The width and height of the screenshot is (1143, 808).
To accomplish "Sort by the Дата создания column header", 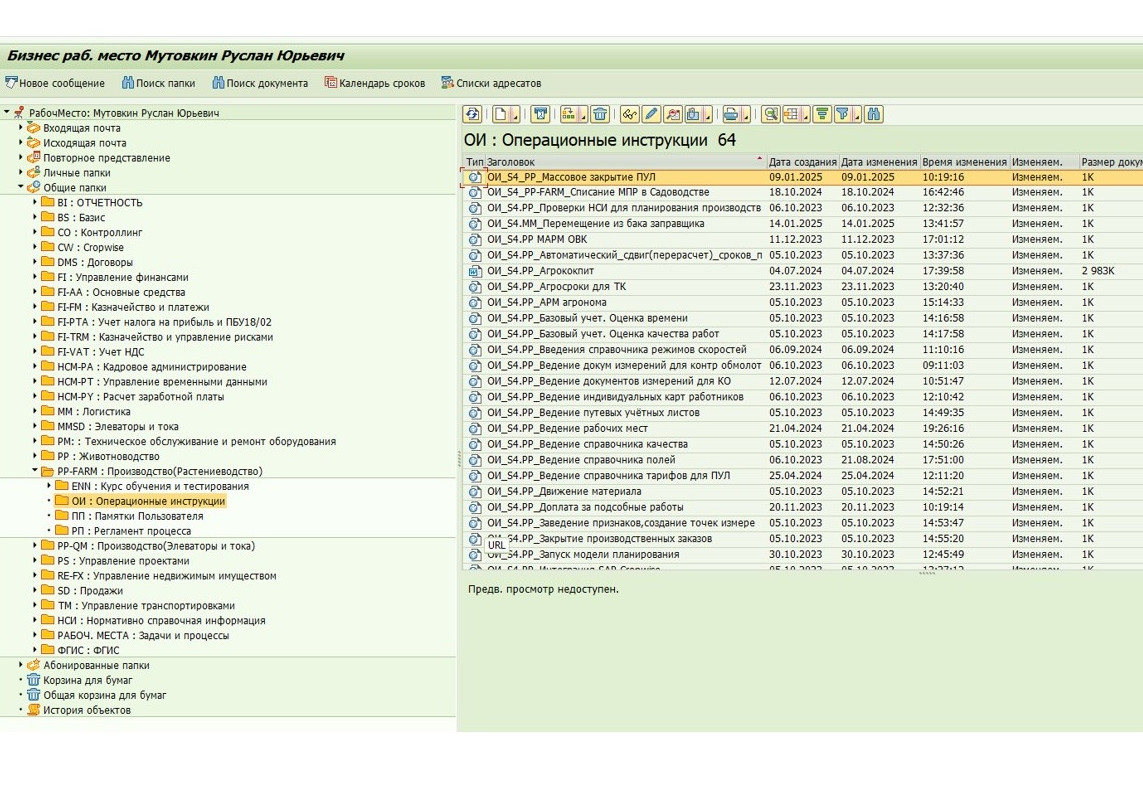I will click(x=802, y=161).
